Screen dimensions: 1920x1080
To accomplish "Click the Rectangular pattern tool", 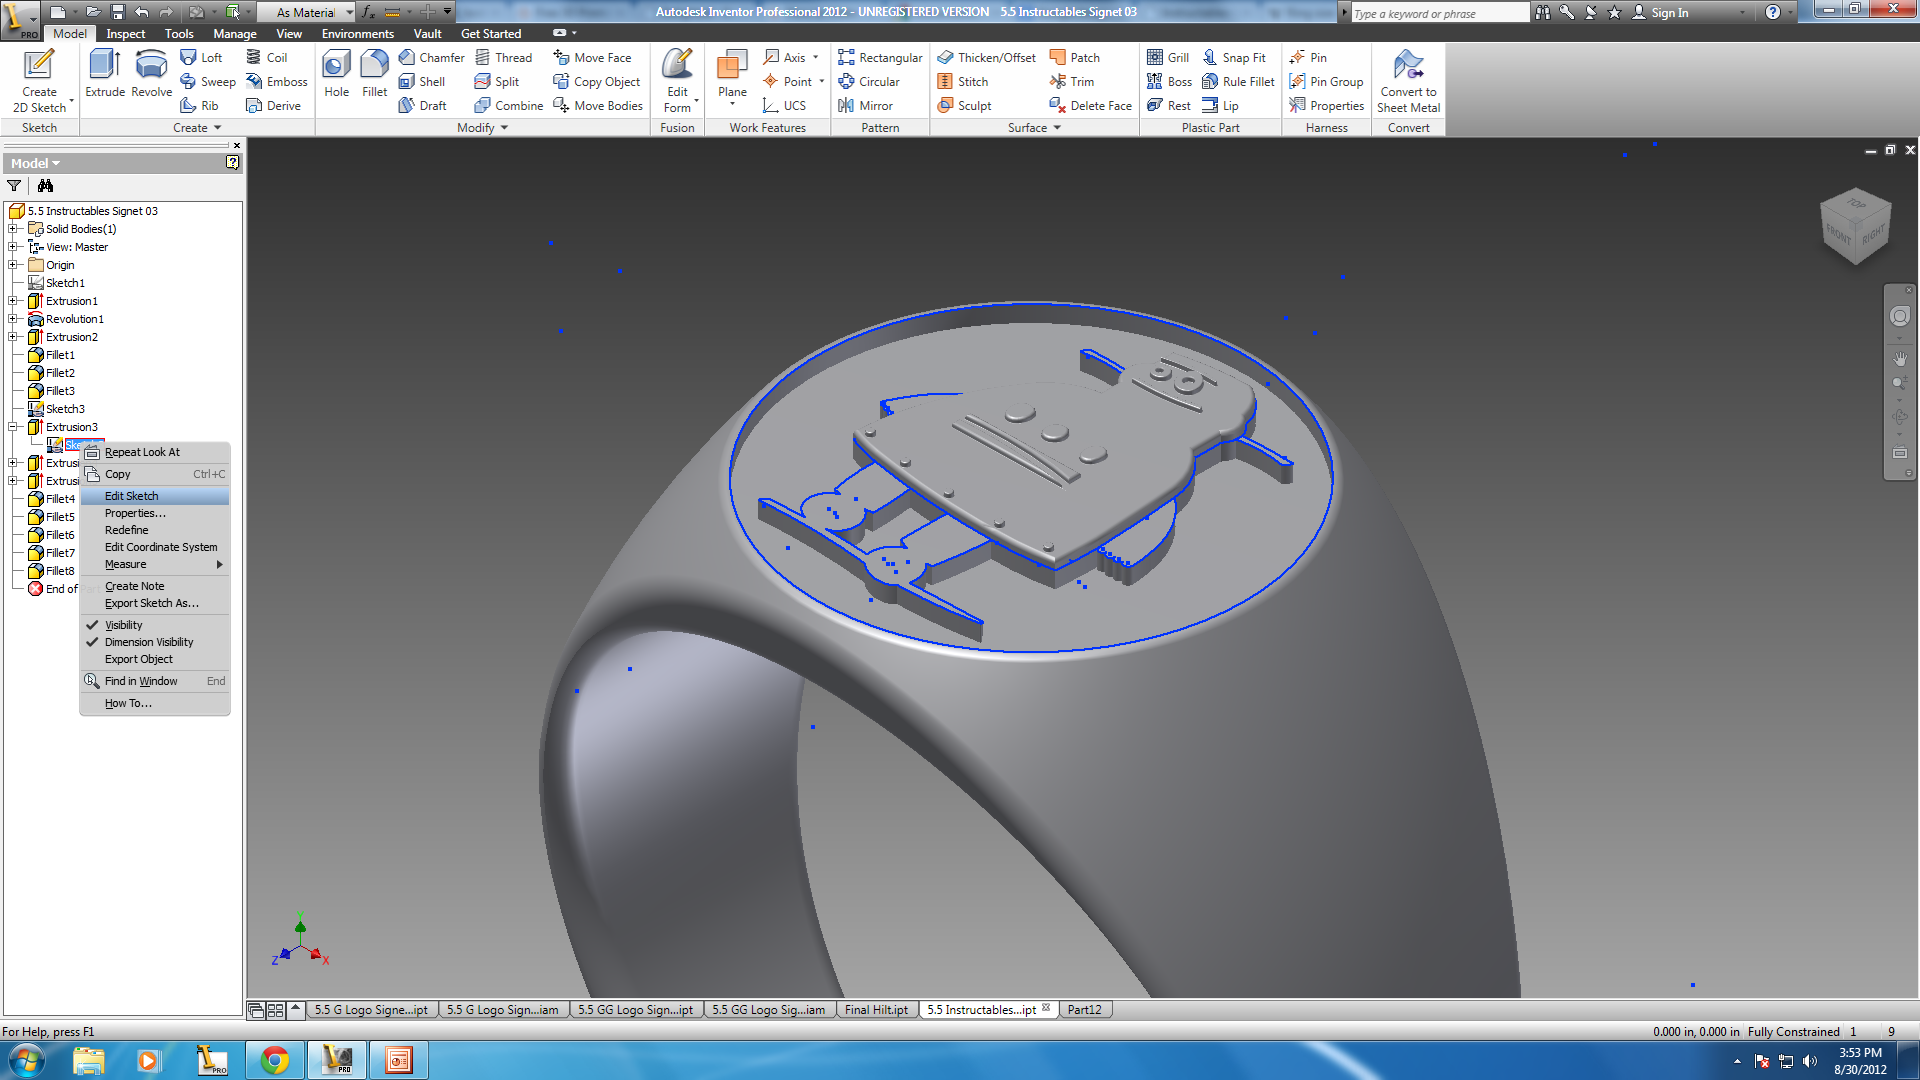I will tap(880, 57).
